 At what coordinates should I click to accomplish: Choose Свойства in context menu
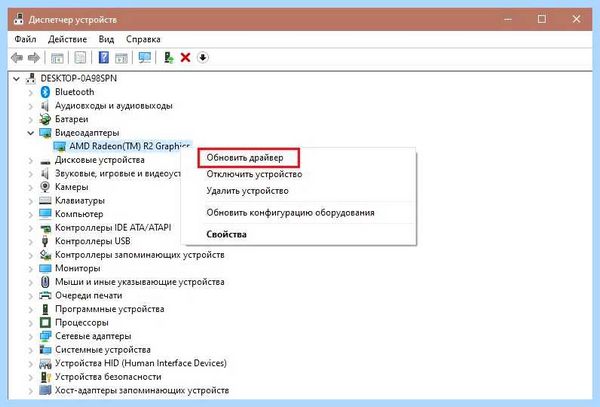[x=226, y=234]
